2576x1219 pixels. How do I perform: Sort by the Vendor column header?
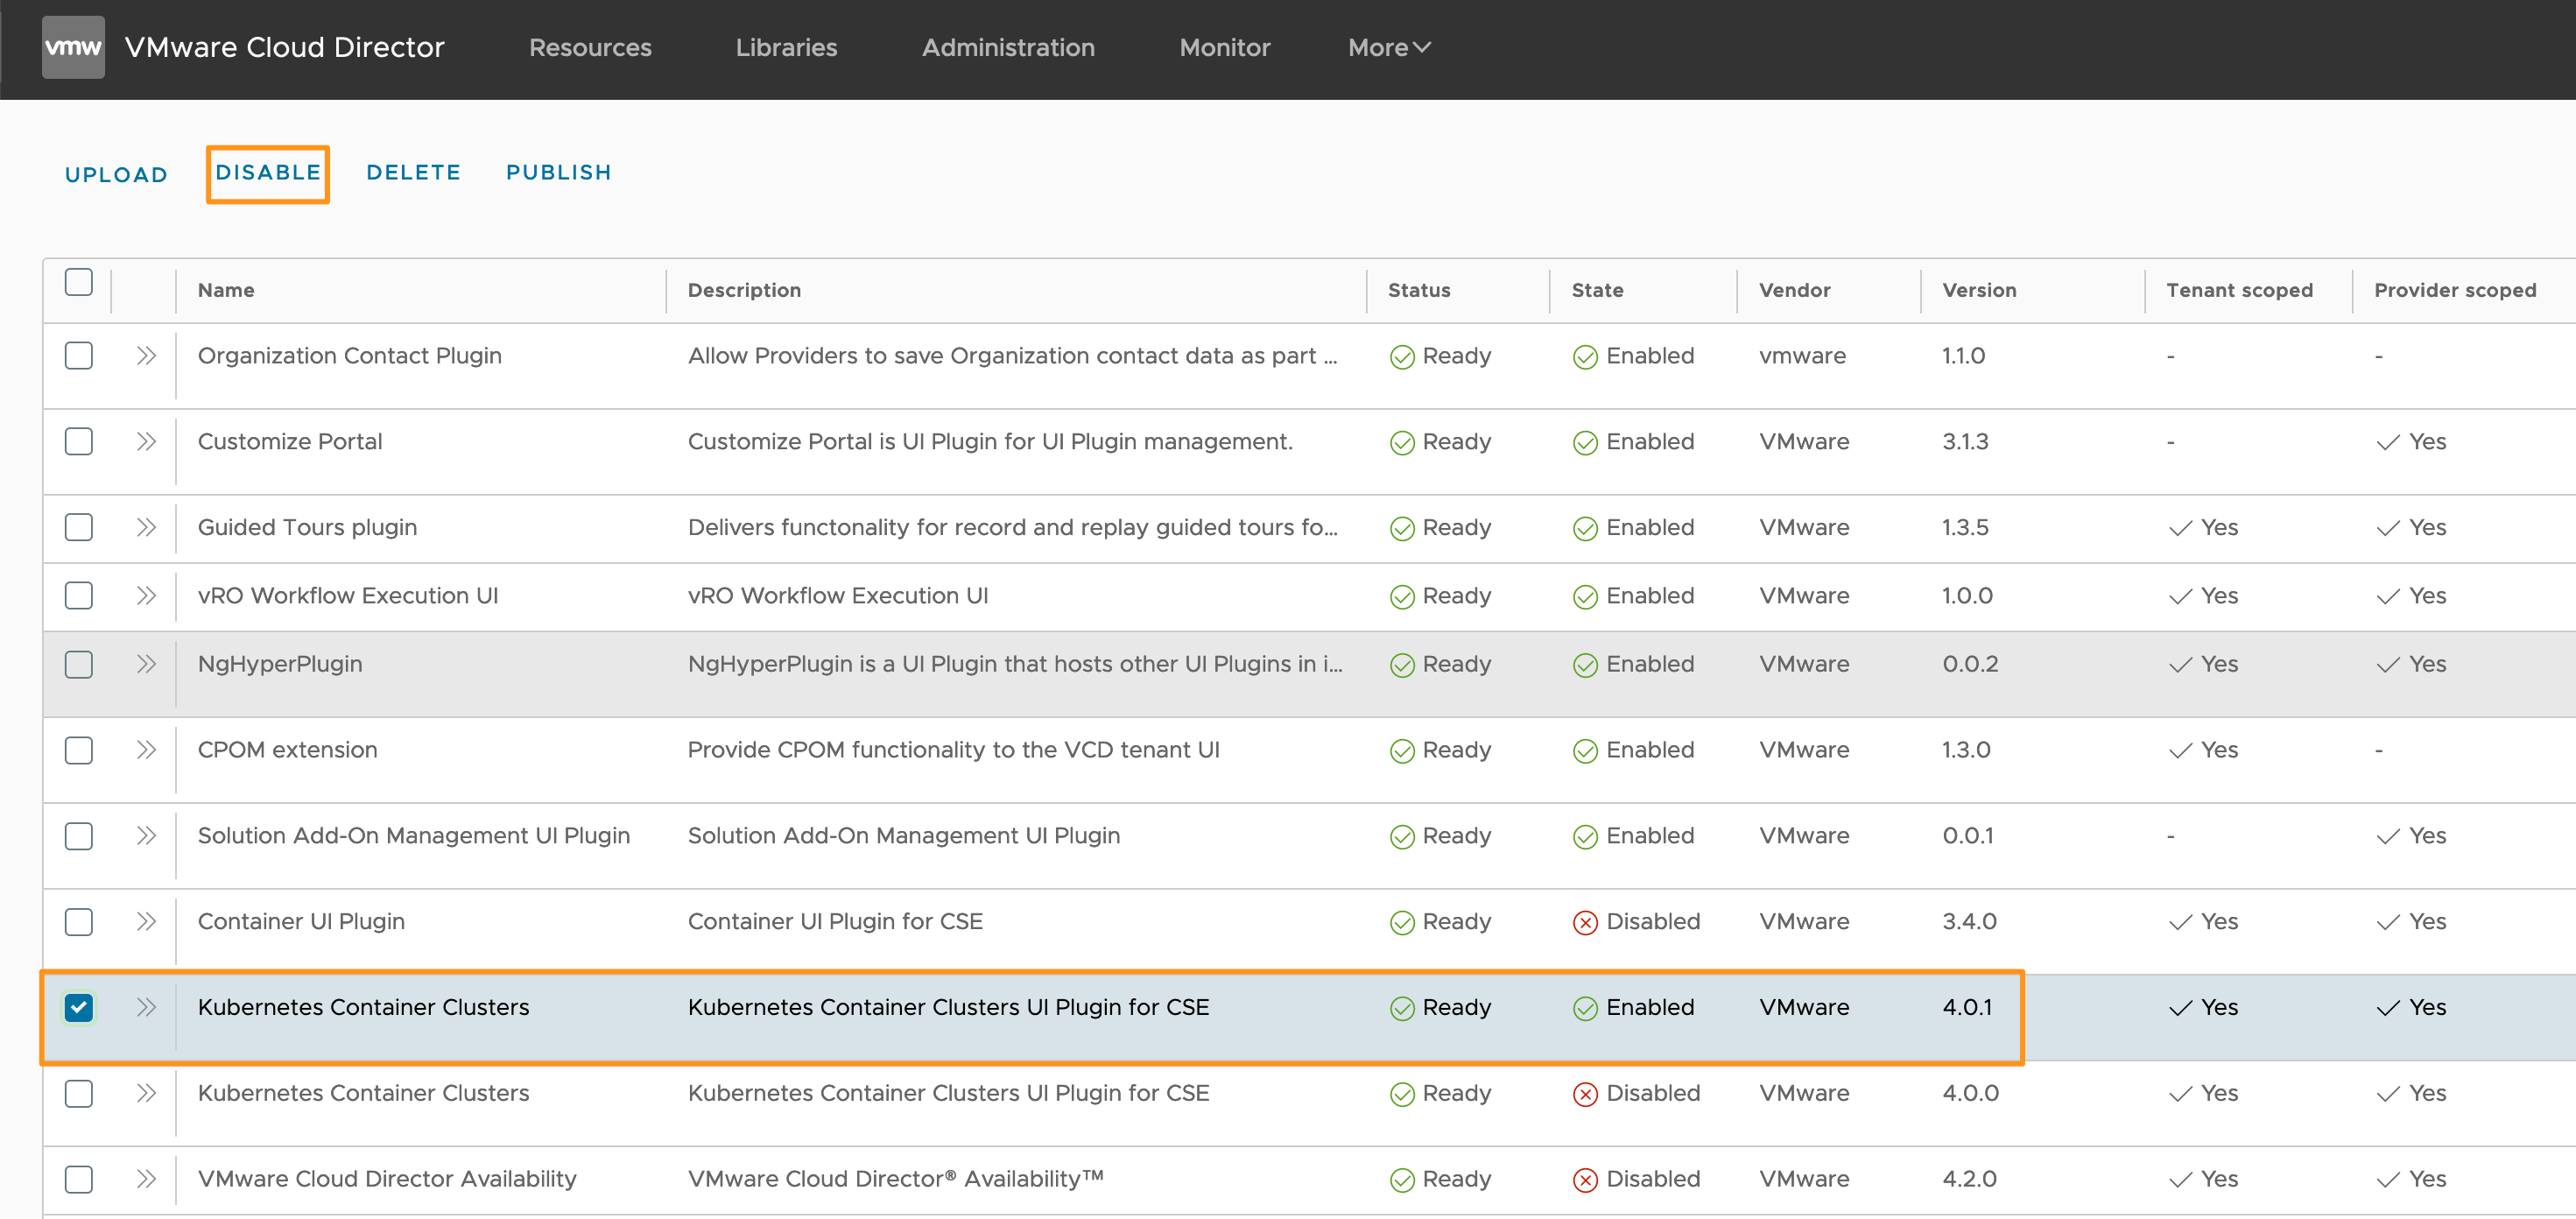1794,291
